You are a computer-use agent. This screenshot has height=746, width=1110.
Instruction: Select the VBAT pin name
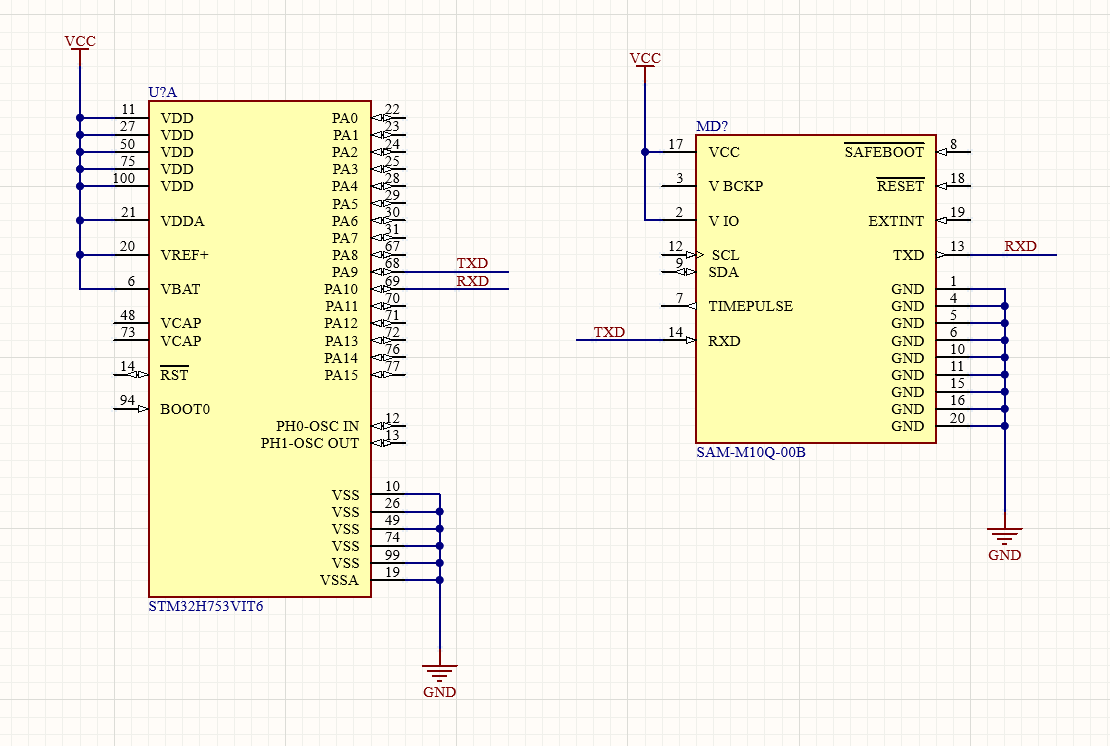tap(180, 289)
